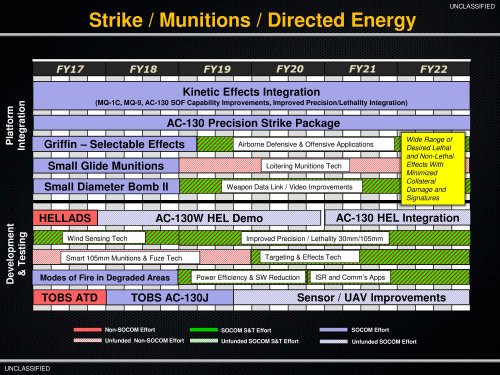
Task: Click the Sensor / UAV Improvements bar
Action: click(352, 297)
